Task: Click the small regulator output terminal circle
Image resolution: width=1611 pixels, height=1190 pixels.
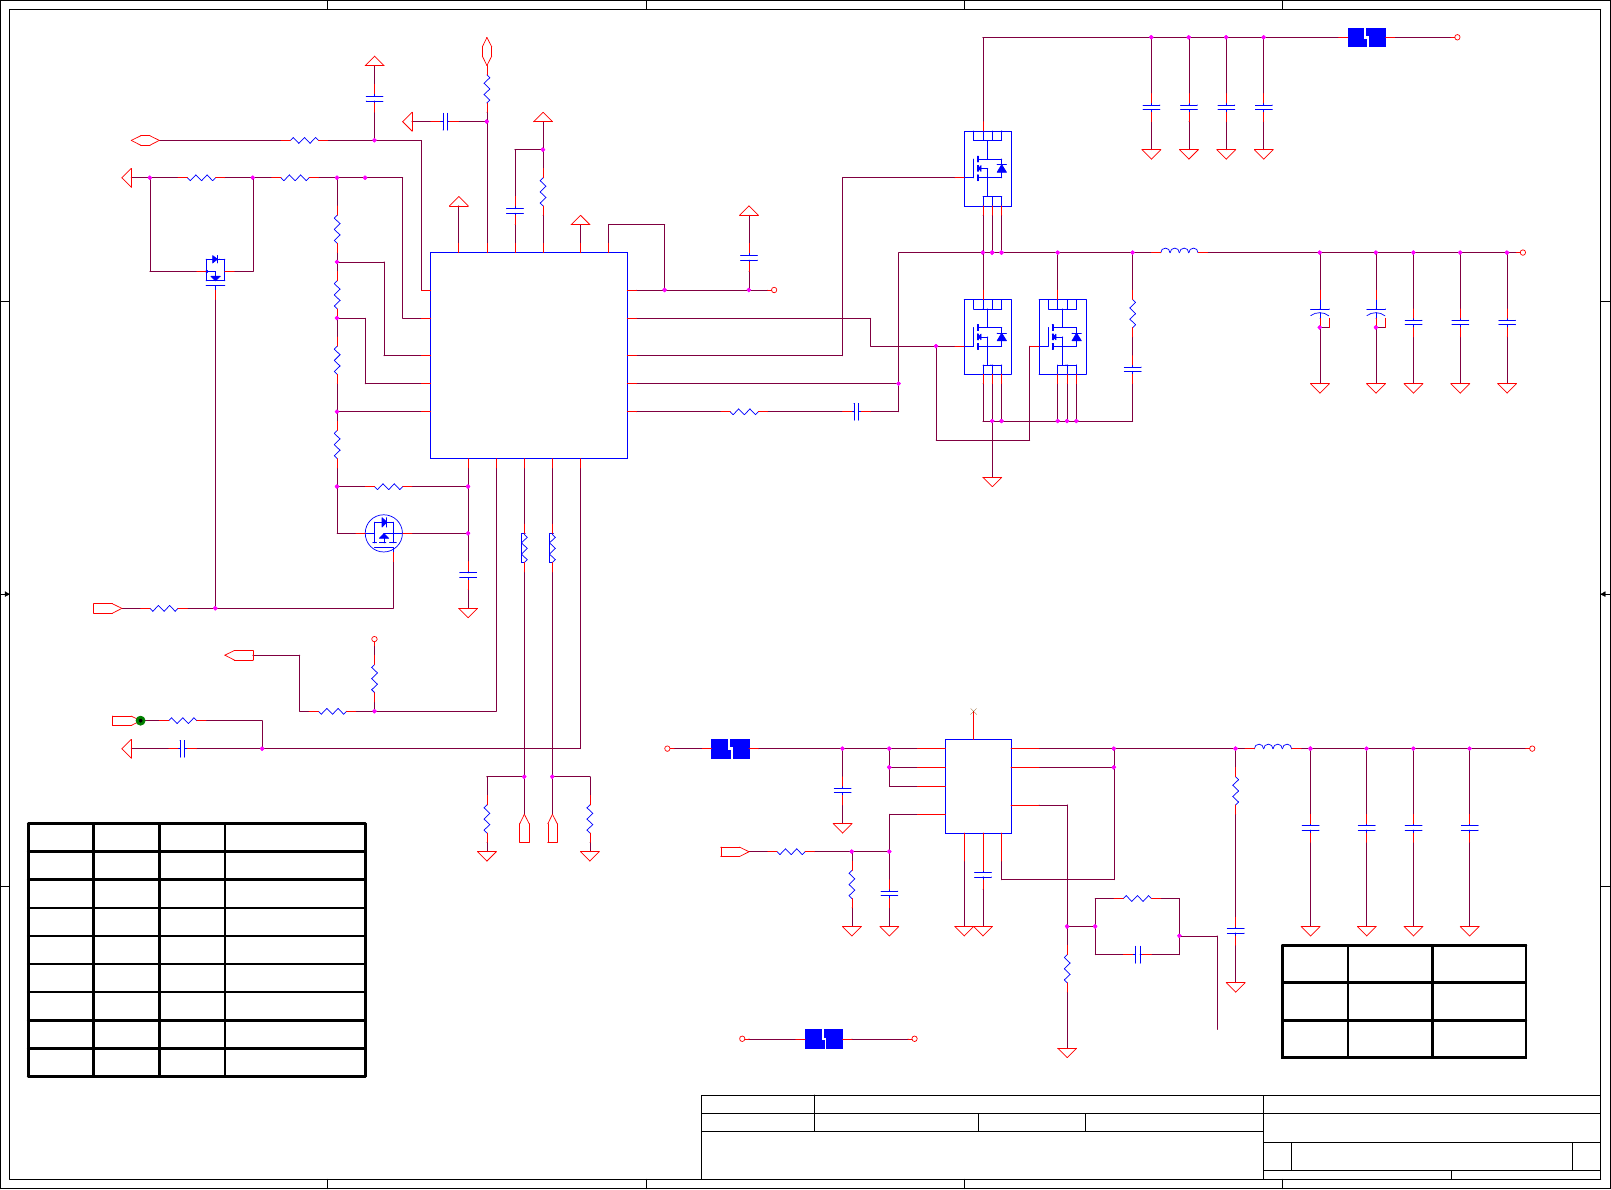Action: point(1532,748)
